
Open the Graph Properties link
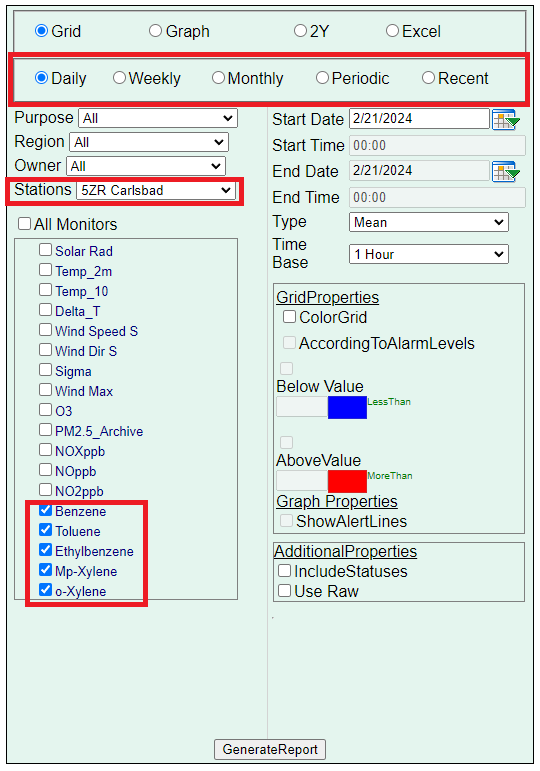337,501
